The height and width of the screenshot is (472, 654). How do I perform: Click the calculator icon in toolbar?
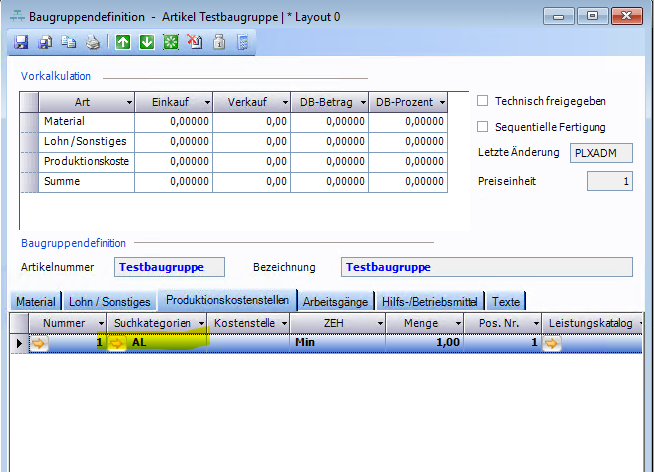point(242,42)
